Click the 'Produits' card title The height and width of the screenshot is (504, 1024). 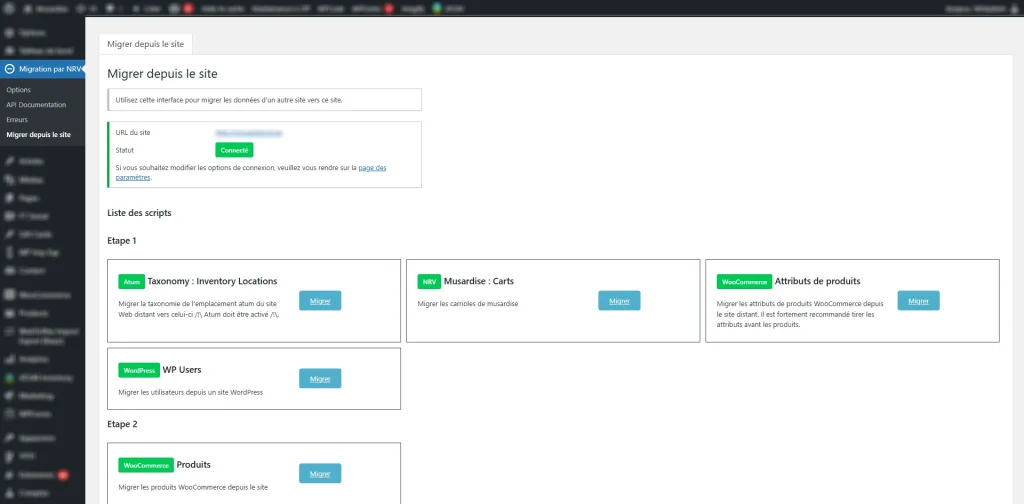(x=193, y=465)
